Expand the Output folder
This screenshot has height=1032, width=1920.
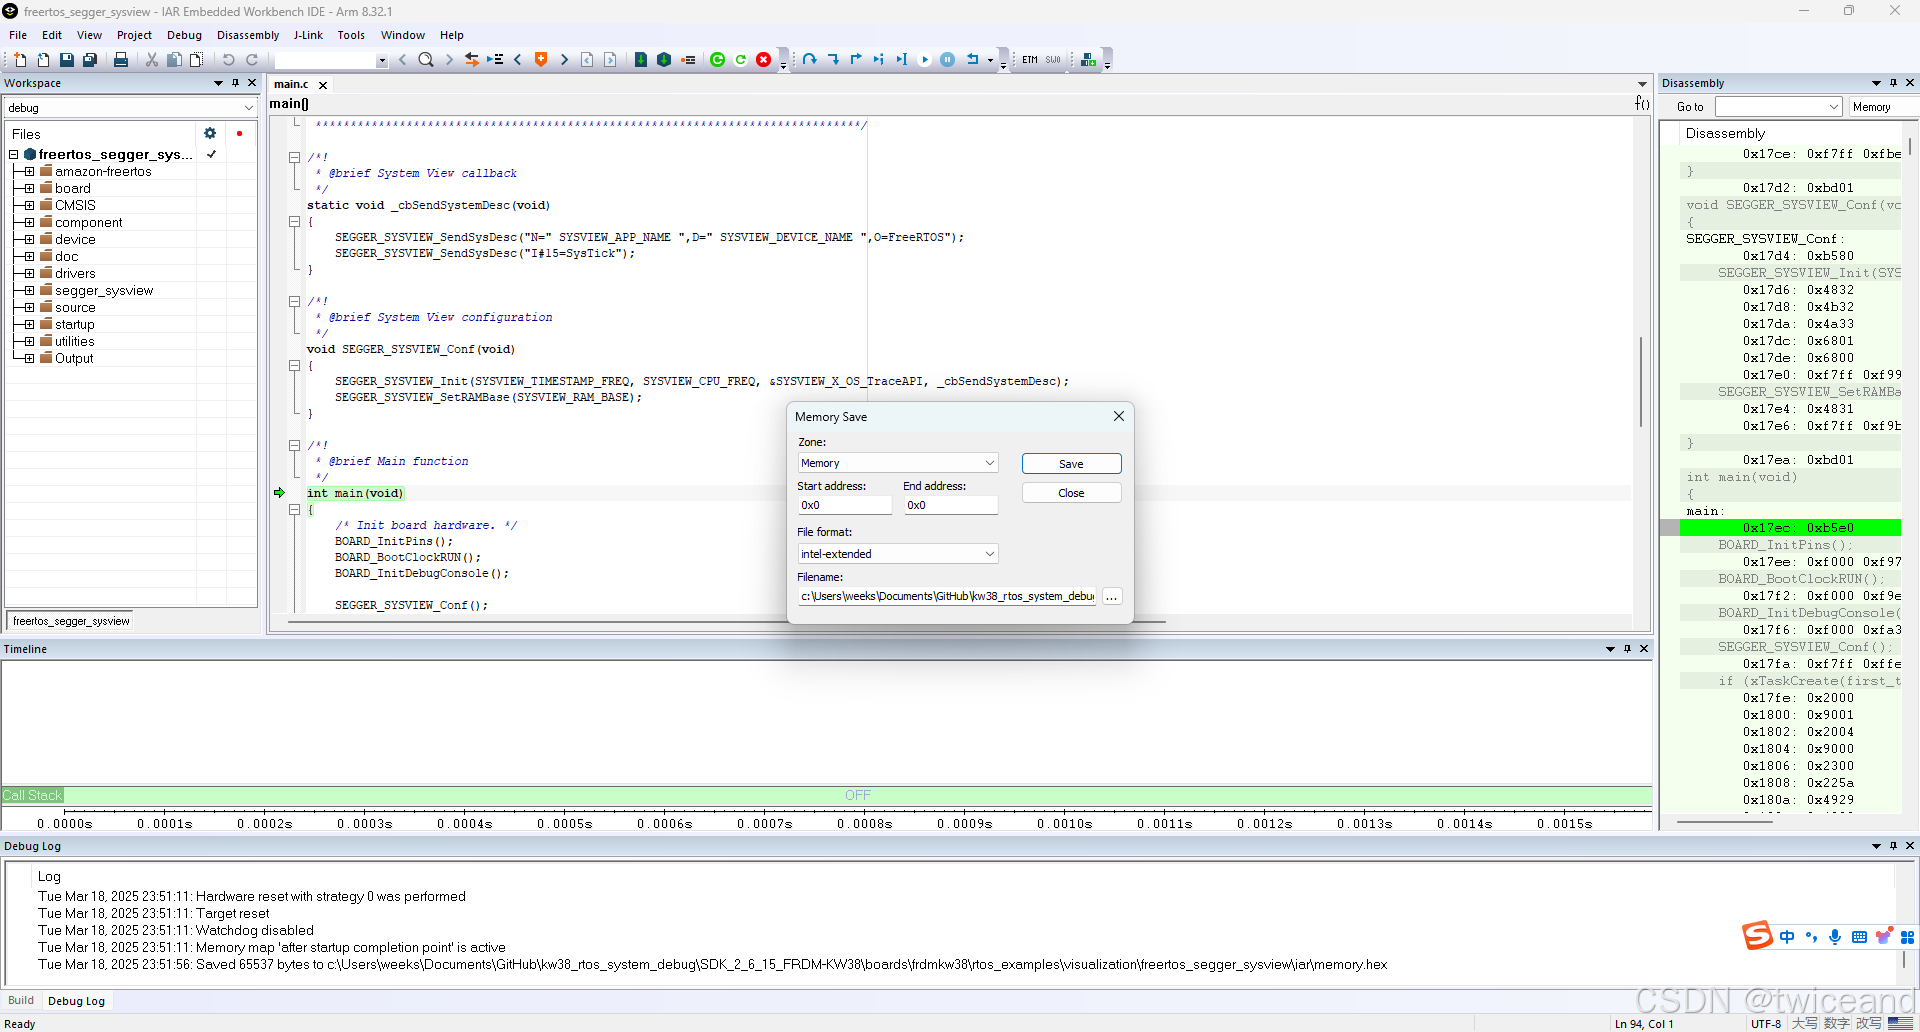29,358
